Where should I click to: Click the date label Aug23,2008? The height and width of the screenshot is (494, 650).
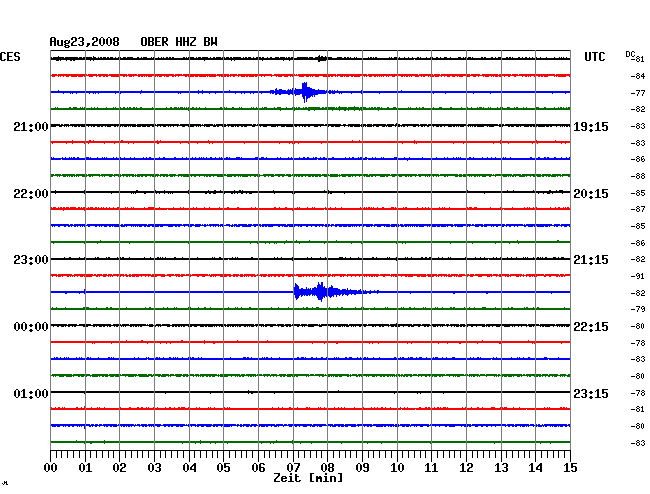pos(85,42)
